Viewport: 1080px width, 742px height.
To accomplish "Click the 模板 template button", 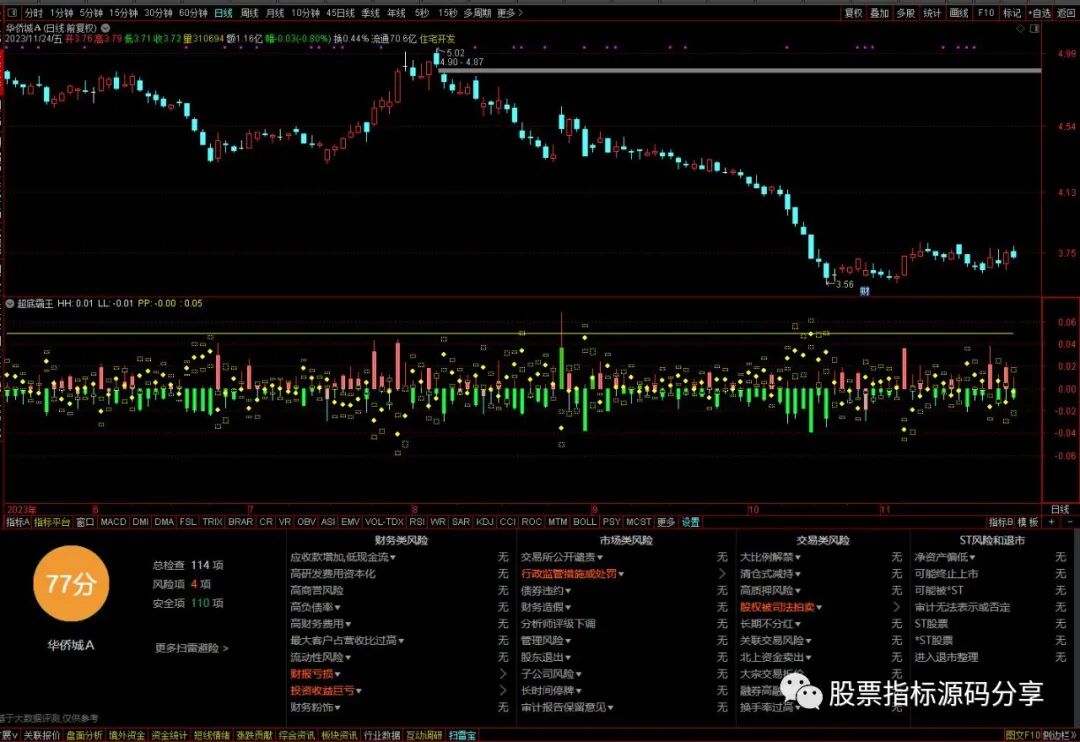I will pyautogui.click(x=1028, y=522).
